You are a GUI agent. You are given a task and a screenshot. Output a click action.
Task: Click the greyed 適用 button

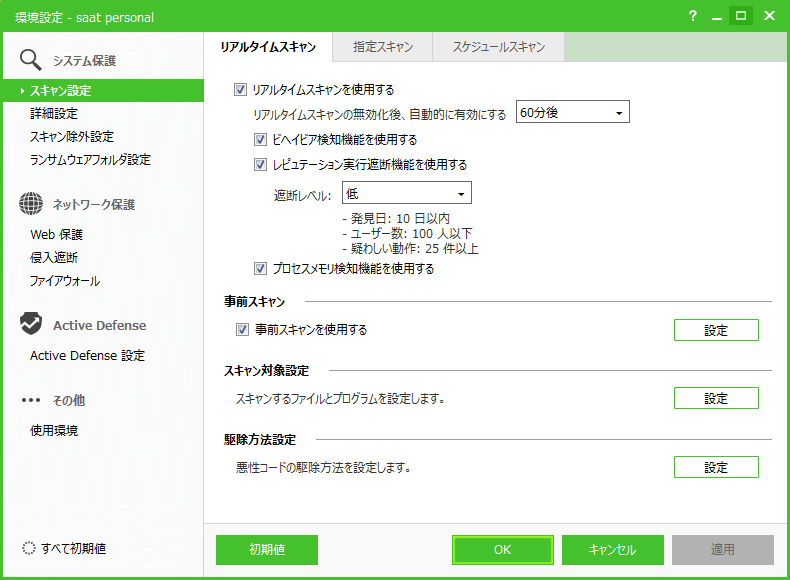click(722, 549)
